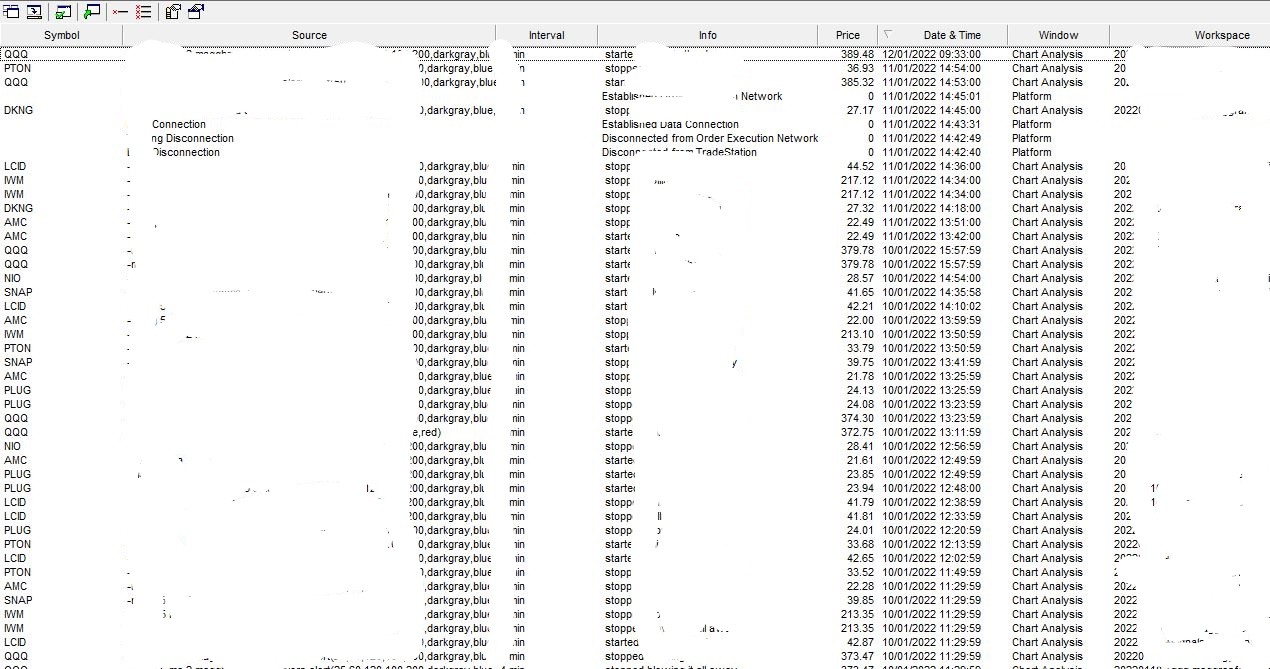The width and height of the screenshot is (1270, 669).
Task: Select the price cell 22.00
Action: tap(860, 320)
